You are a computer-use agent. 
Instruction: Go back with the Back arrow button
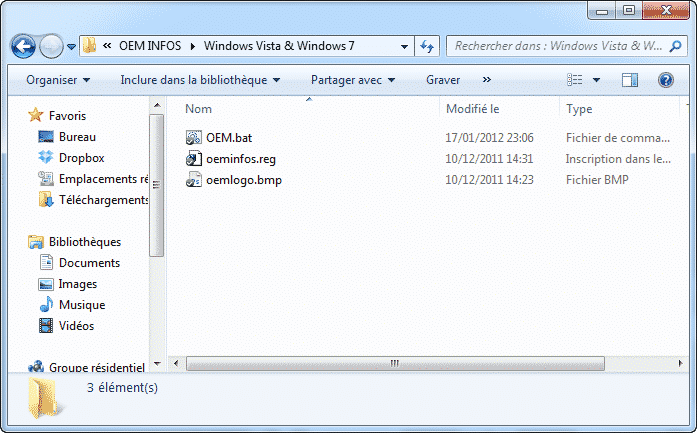coord(23,46)
